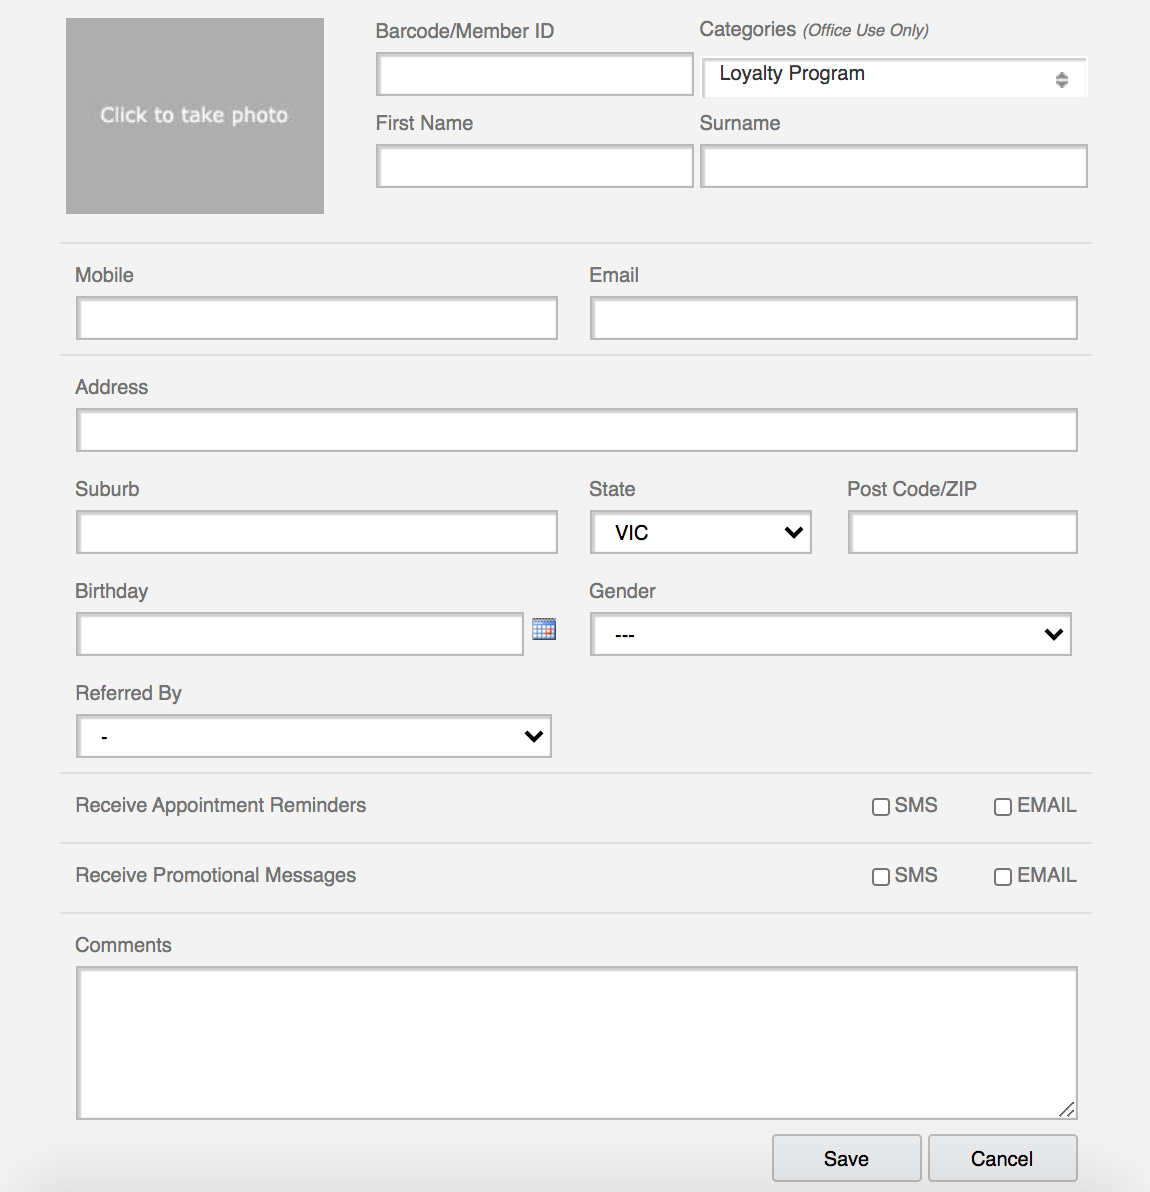Click the Suburb input field
This screenshot has width=1150, height=1192.
(x=317, y=532)
